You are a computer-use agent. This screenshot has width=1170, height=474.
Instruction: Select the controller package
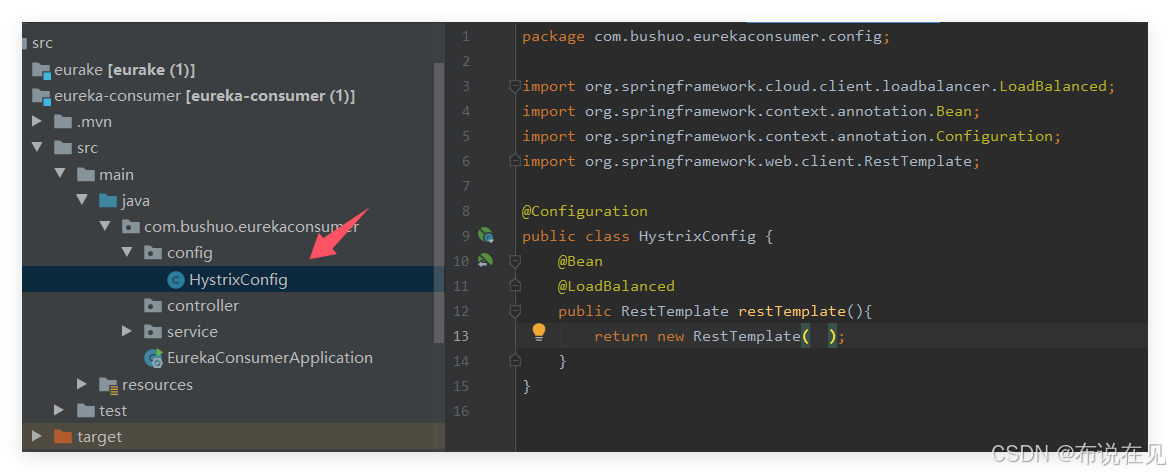(x=203, y=305)
